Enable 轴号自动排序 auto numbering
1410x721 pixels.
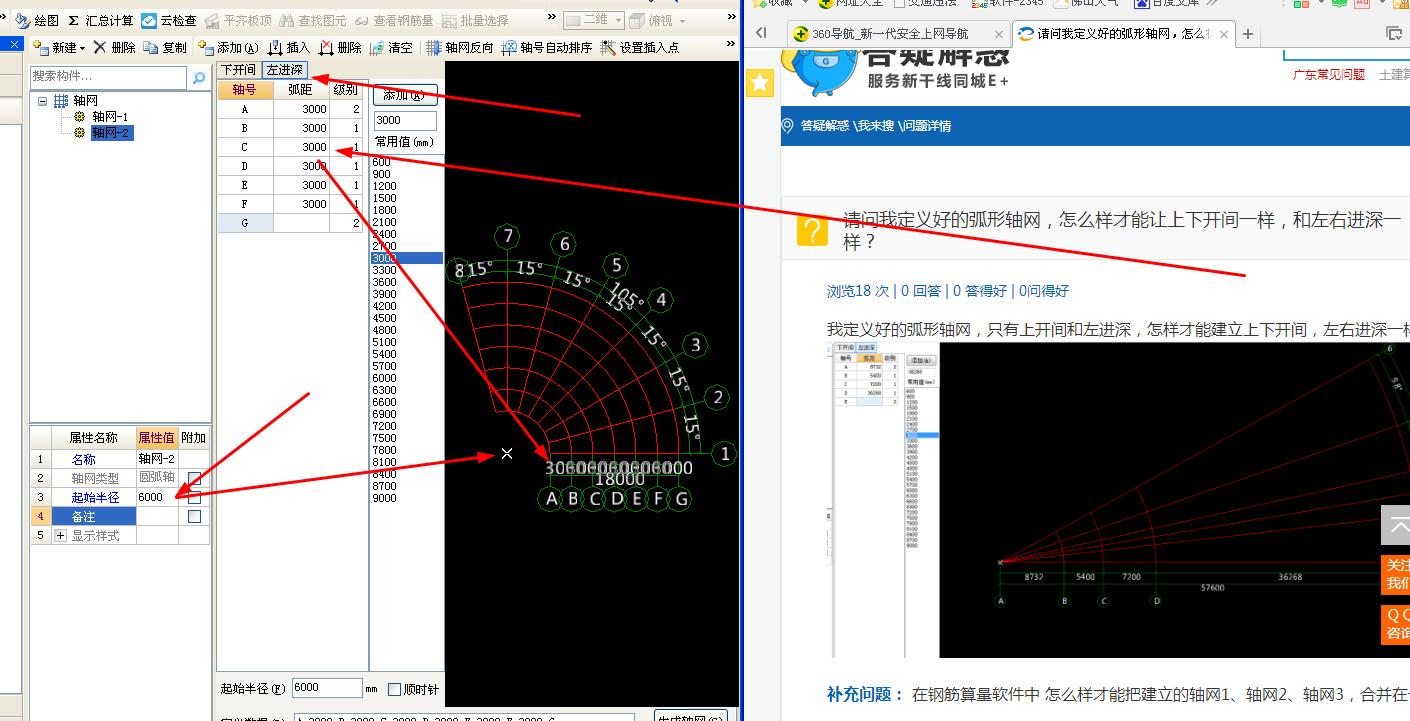(548, 47)
